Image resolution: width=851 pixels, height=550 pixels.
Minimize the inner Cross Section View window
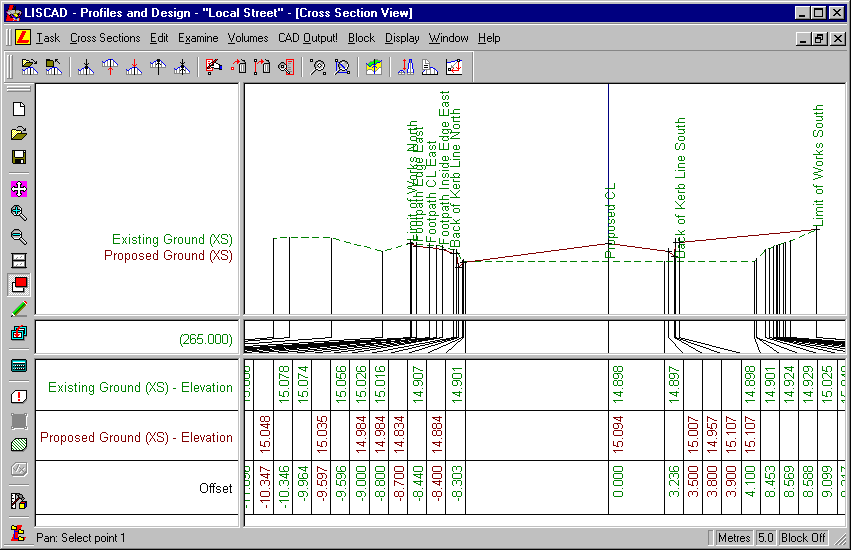803,39
